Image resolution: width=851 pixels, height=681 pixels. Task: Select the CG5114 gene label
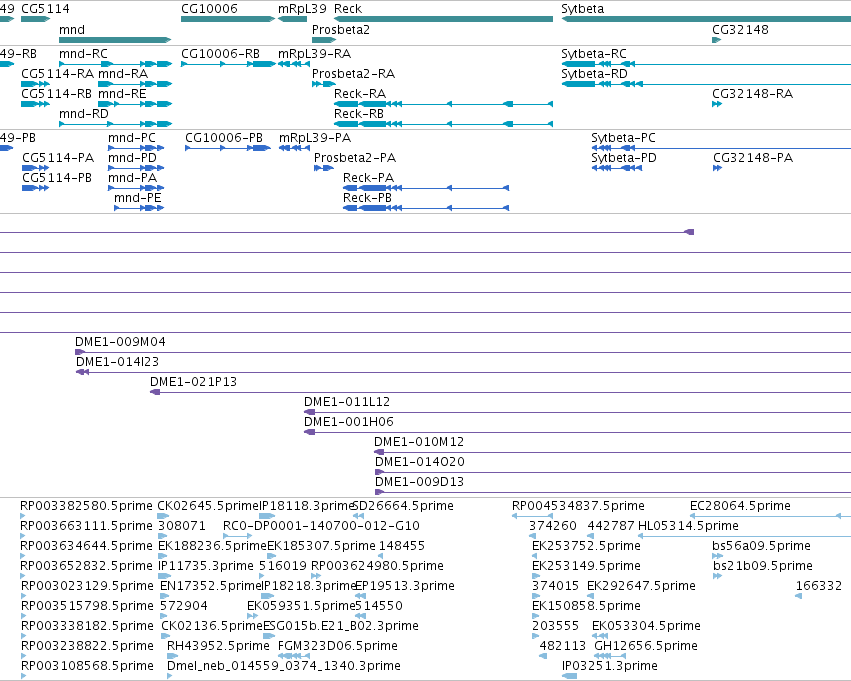coord(46,9)
